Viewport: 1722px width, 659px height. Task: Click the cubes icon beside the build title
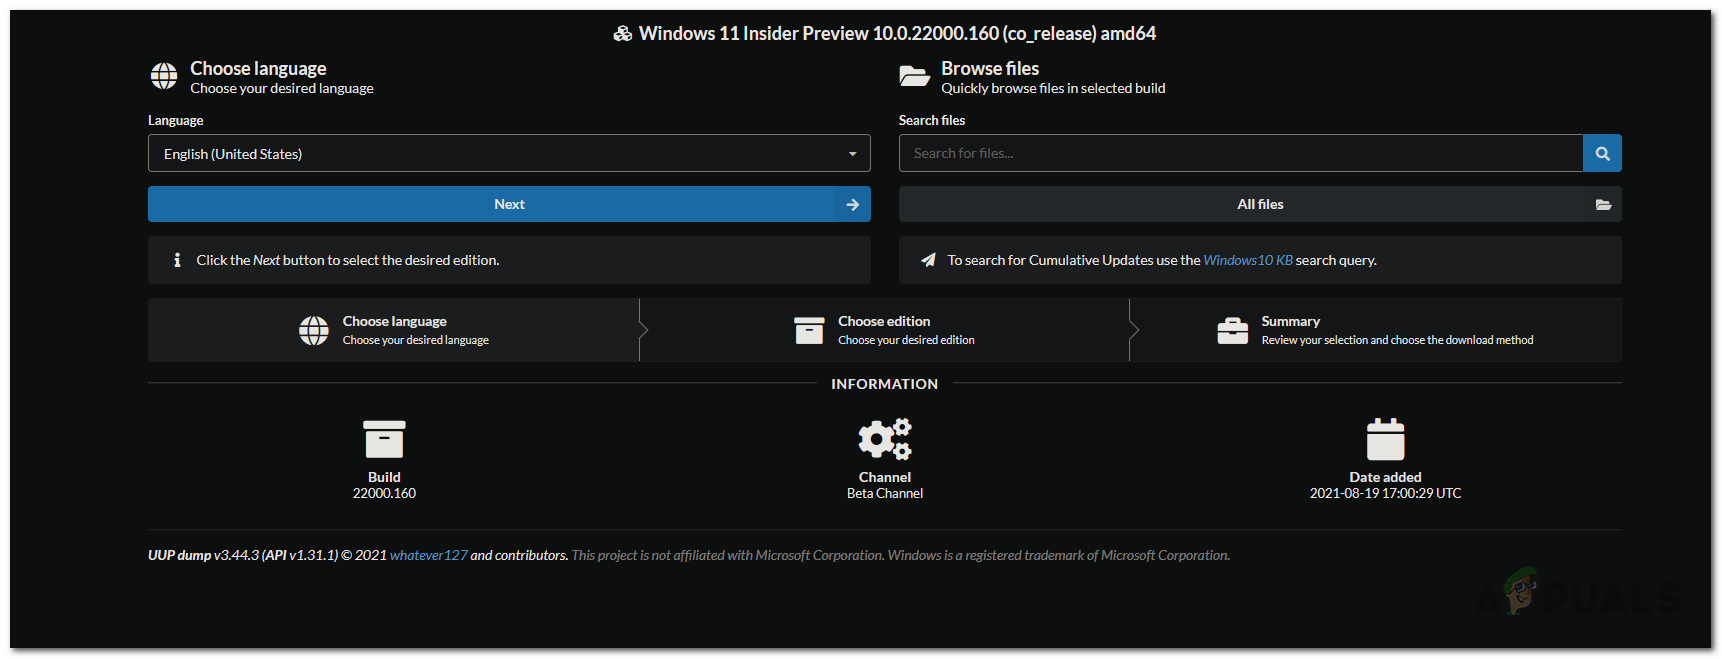[x=623, y=34]
